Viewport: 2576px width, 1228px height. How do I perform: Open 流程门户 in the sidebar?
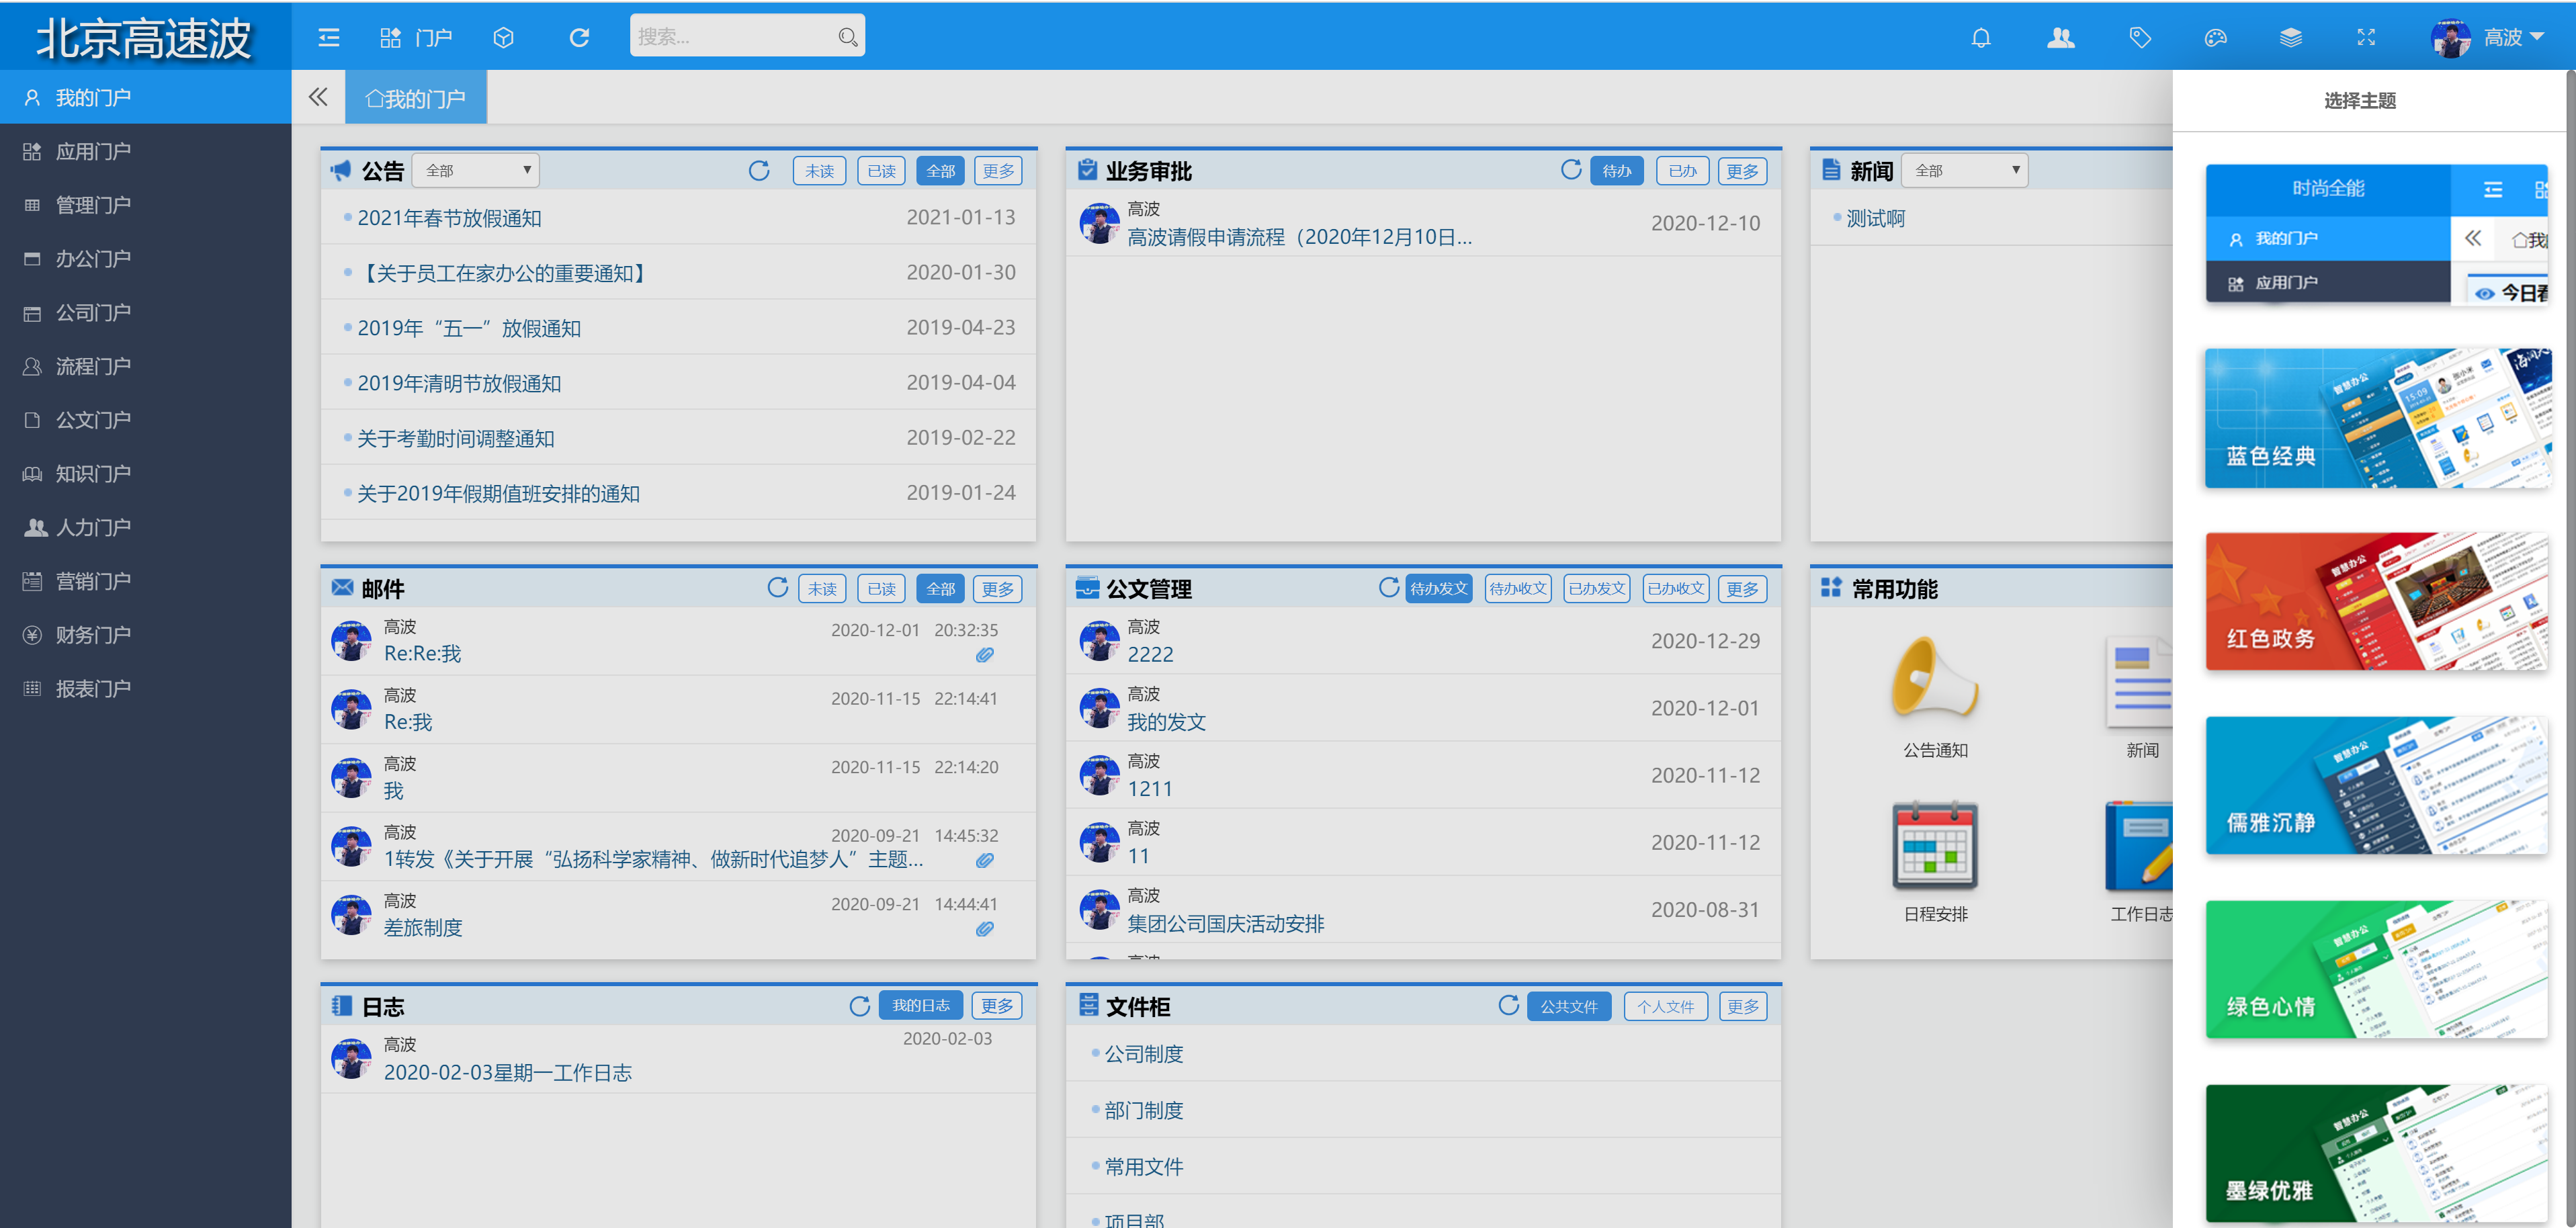coord(93,367)
